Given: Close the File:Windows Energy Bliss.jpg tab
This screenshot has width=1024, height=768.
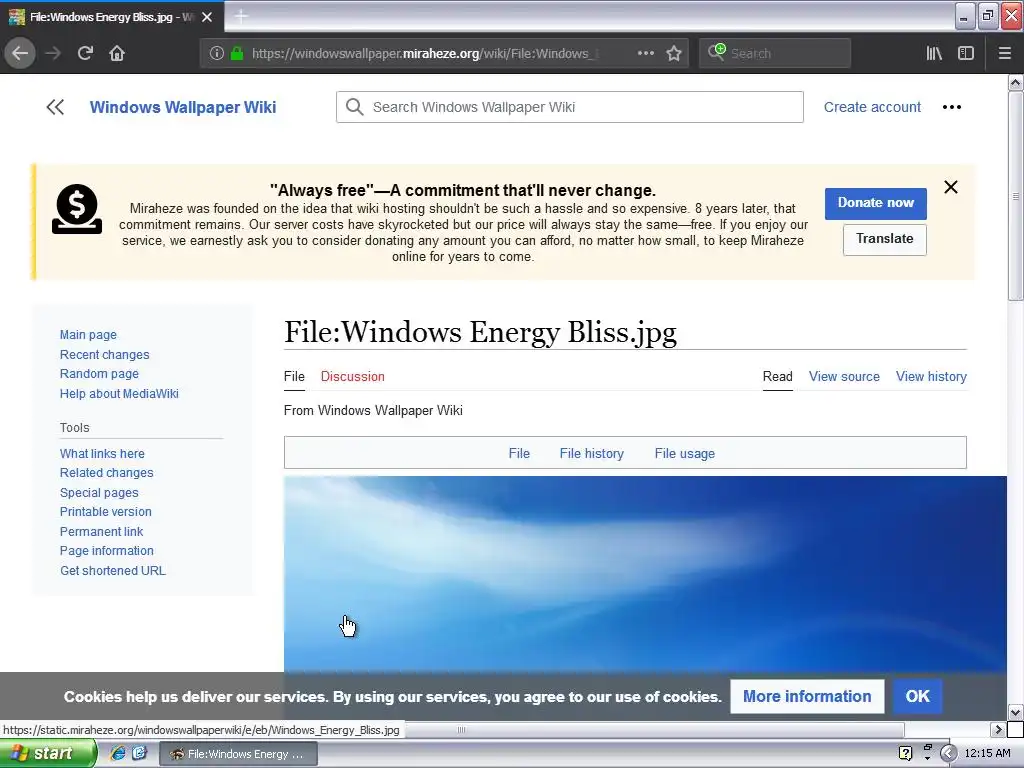Looking at the screenshot, I should [x=207, y=17].
